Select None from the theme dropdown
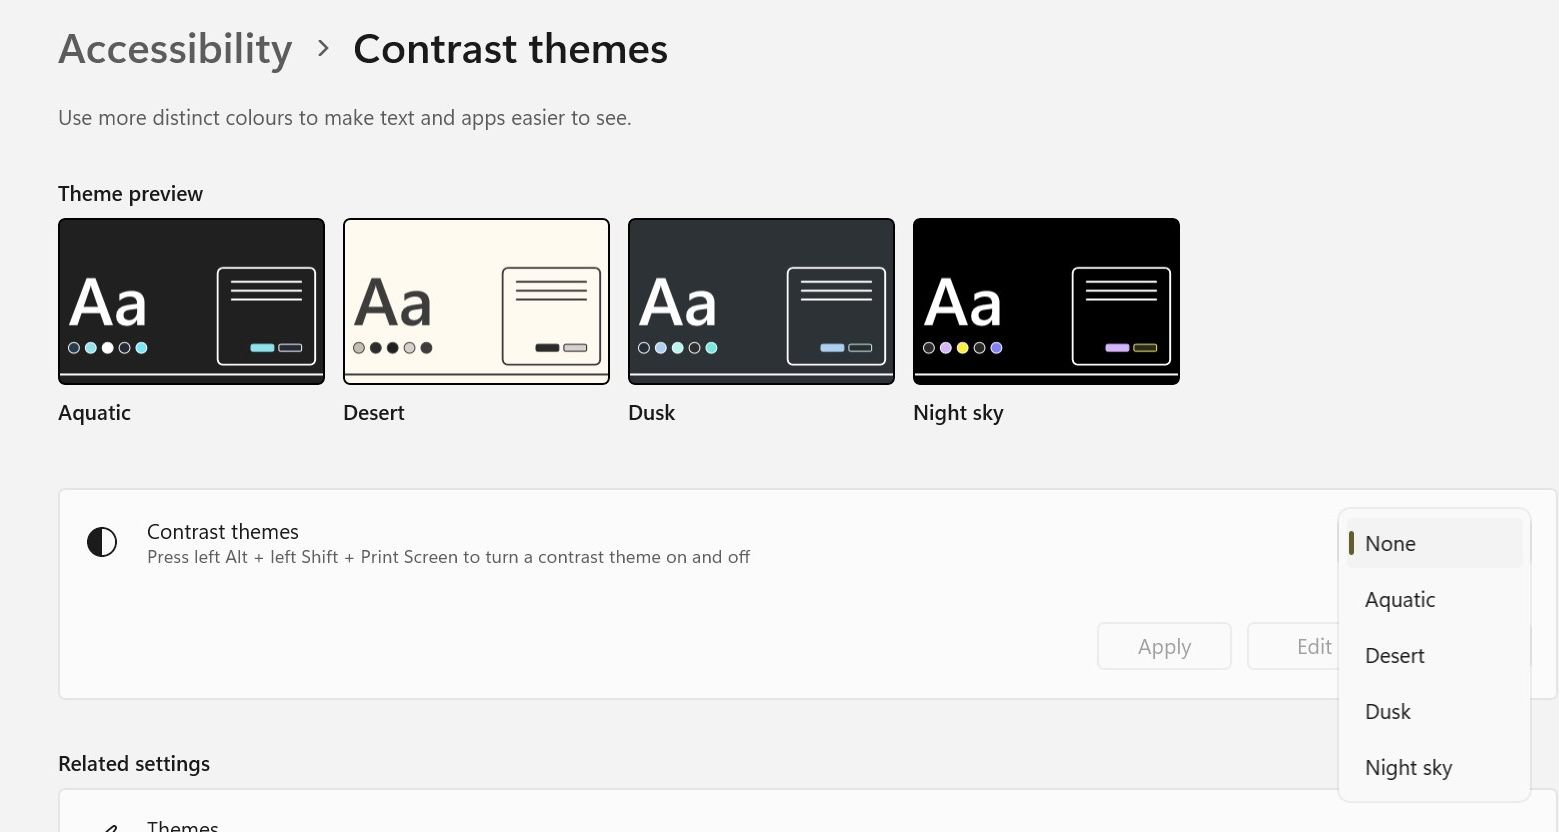The height and width of the screenshot is (832, 1559). (x=1390, y=543)
